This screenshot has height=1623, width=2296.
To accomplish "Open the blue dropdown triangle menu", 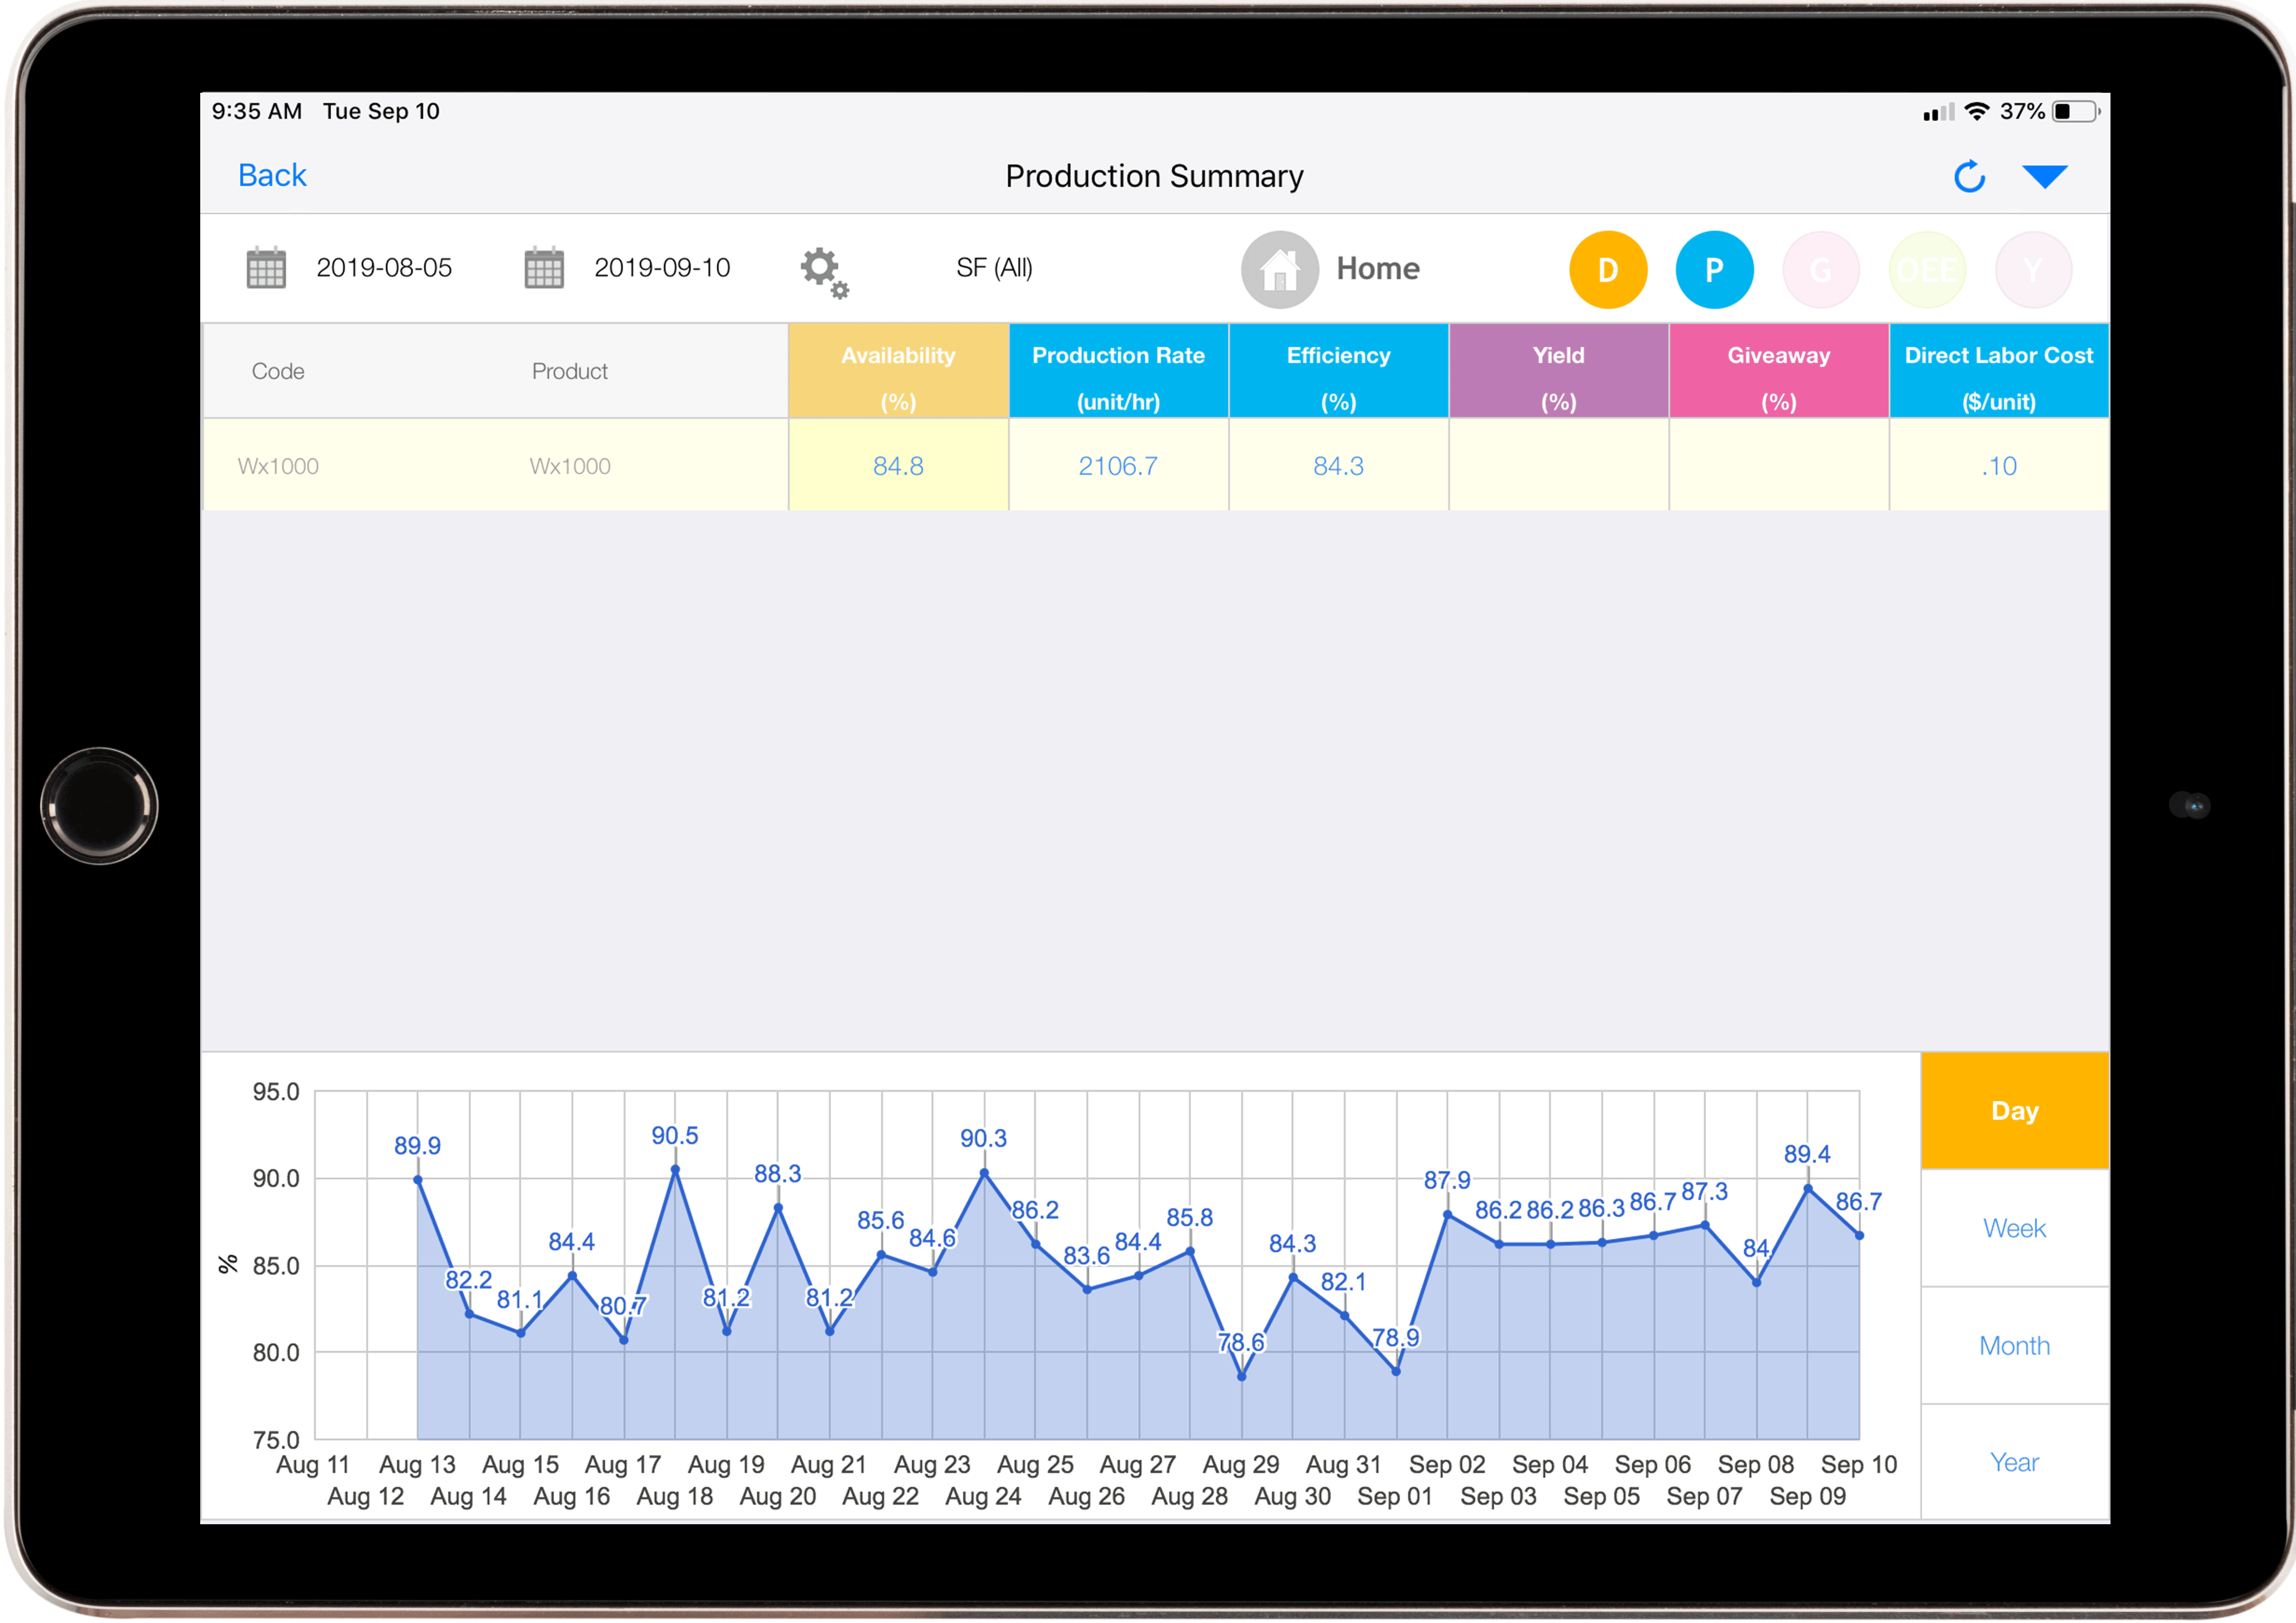I will point(2044,177).
